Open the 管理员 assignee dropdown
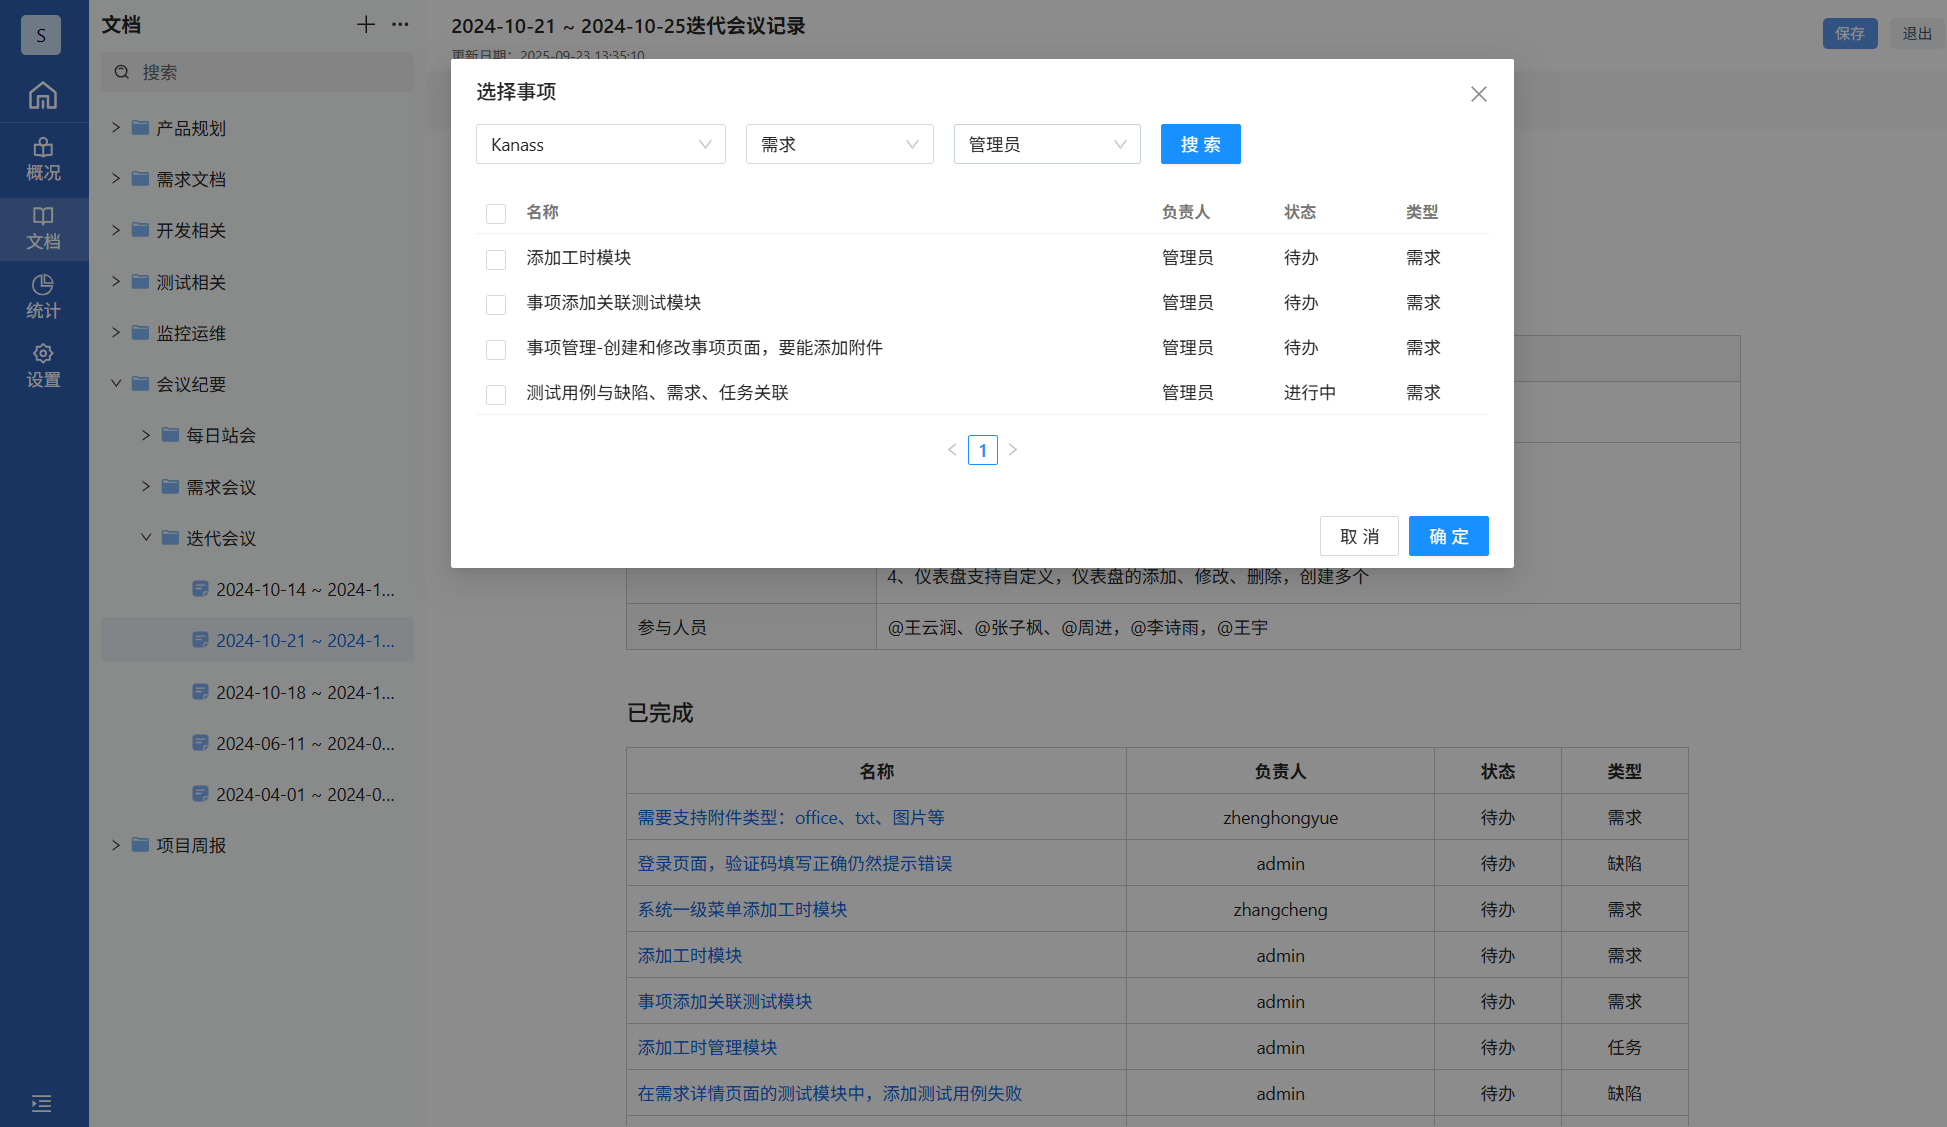The width and height of the screenshot is (1947, 1127). [x=1046, y=145]
